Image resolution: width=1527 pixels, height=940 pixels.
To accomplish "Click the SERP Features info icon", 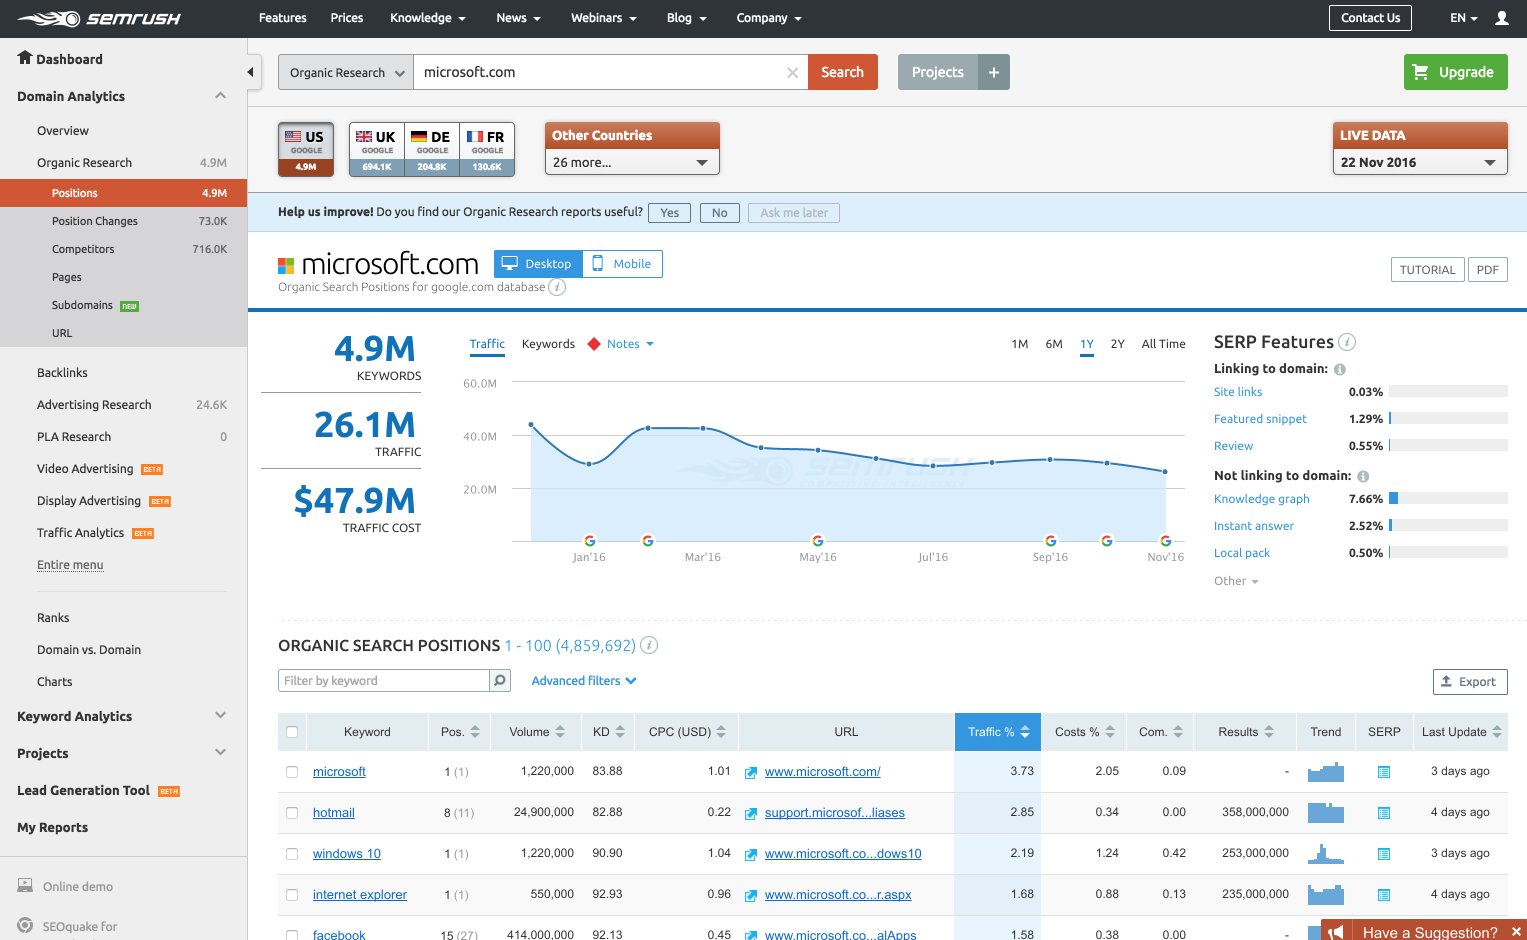I will (1347, 342).
